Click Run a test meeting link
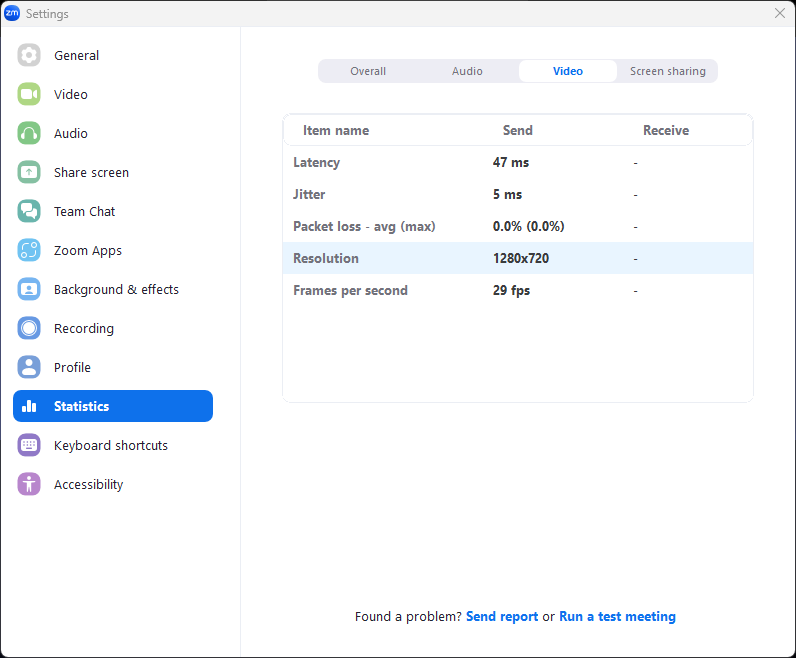Screen dimensions: 796x658 pos(617,617)
